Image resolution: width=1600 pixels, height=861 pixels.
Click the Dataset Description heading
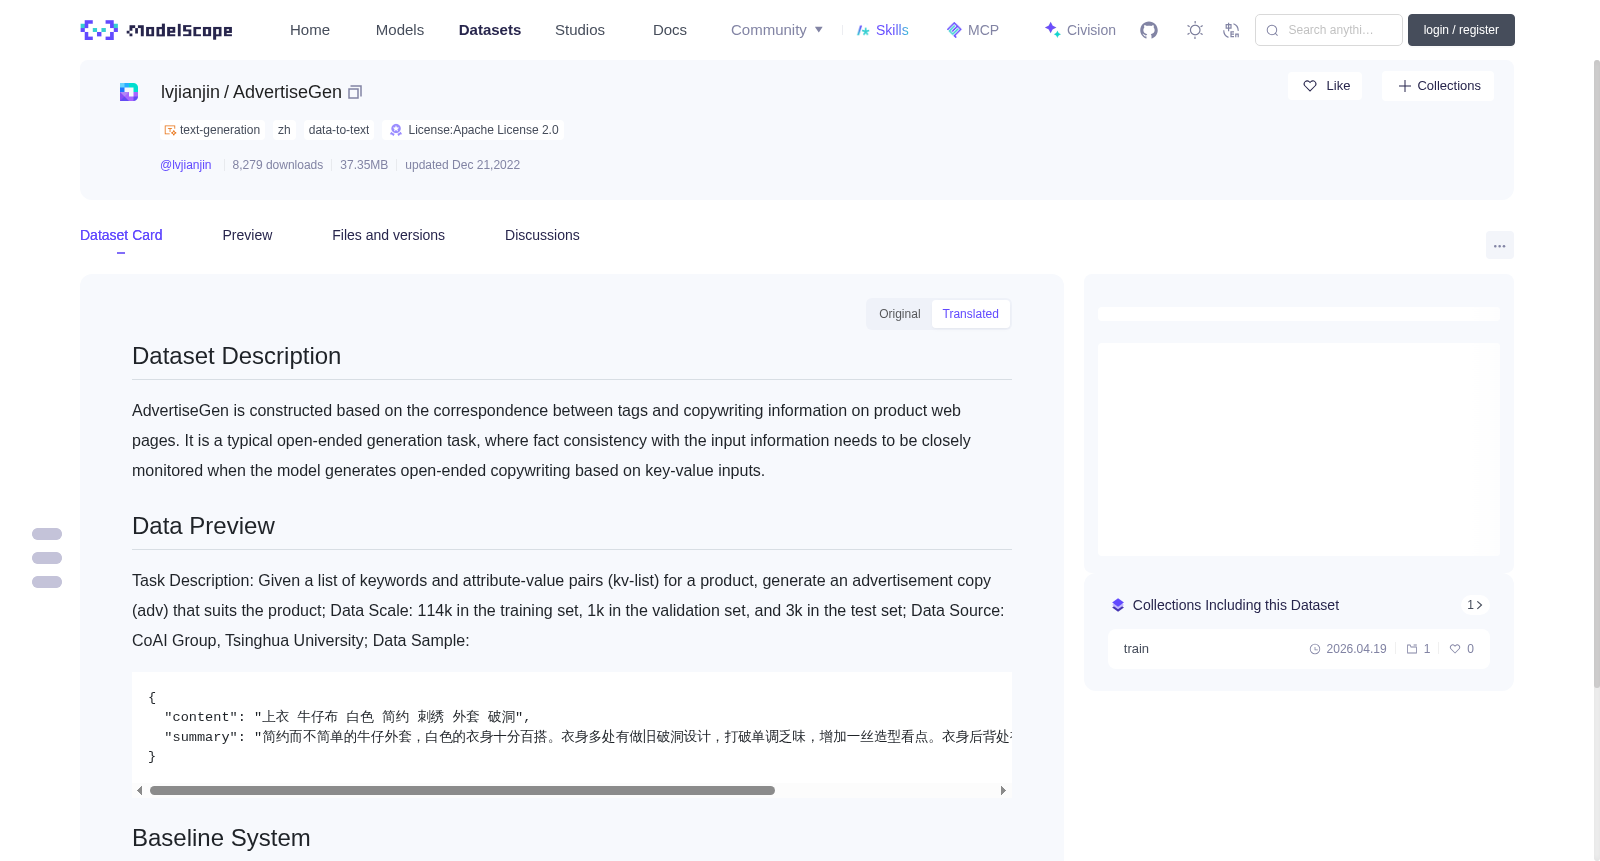tap(236, 356)
